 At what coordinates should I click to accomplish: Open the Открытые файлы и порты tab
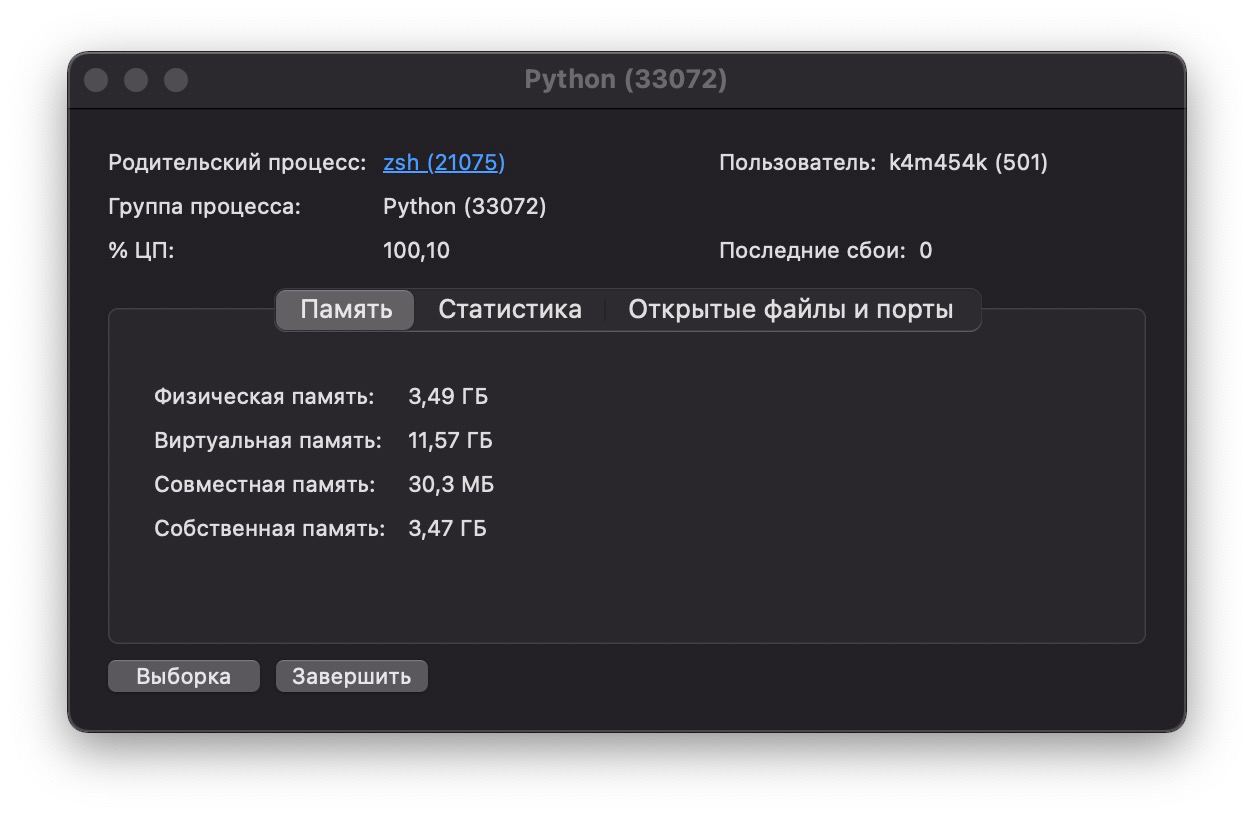(x=790, y=310)
